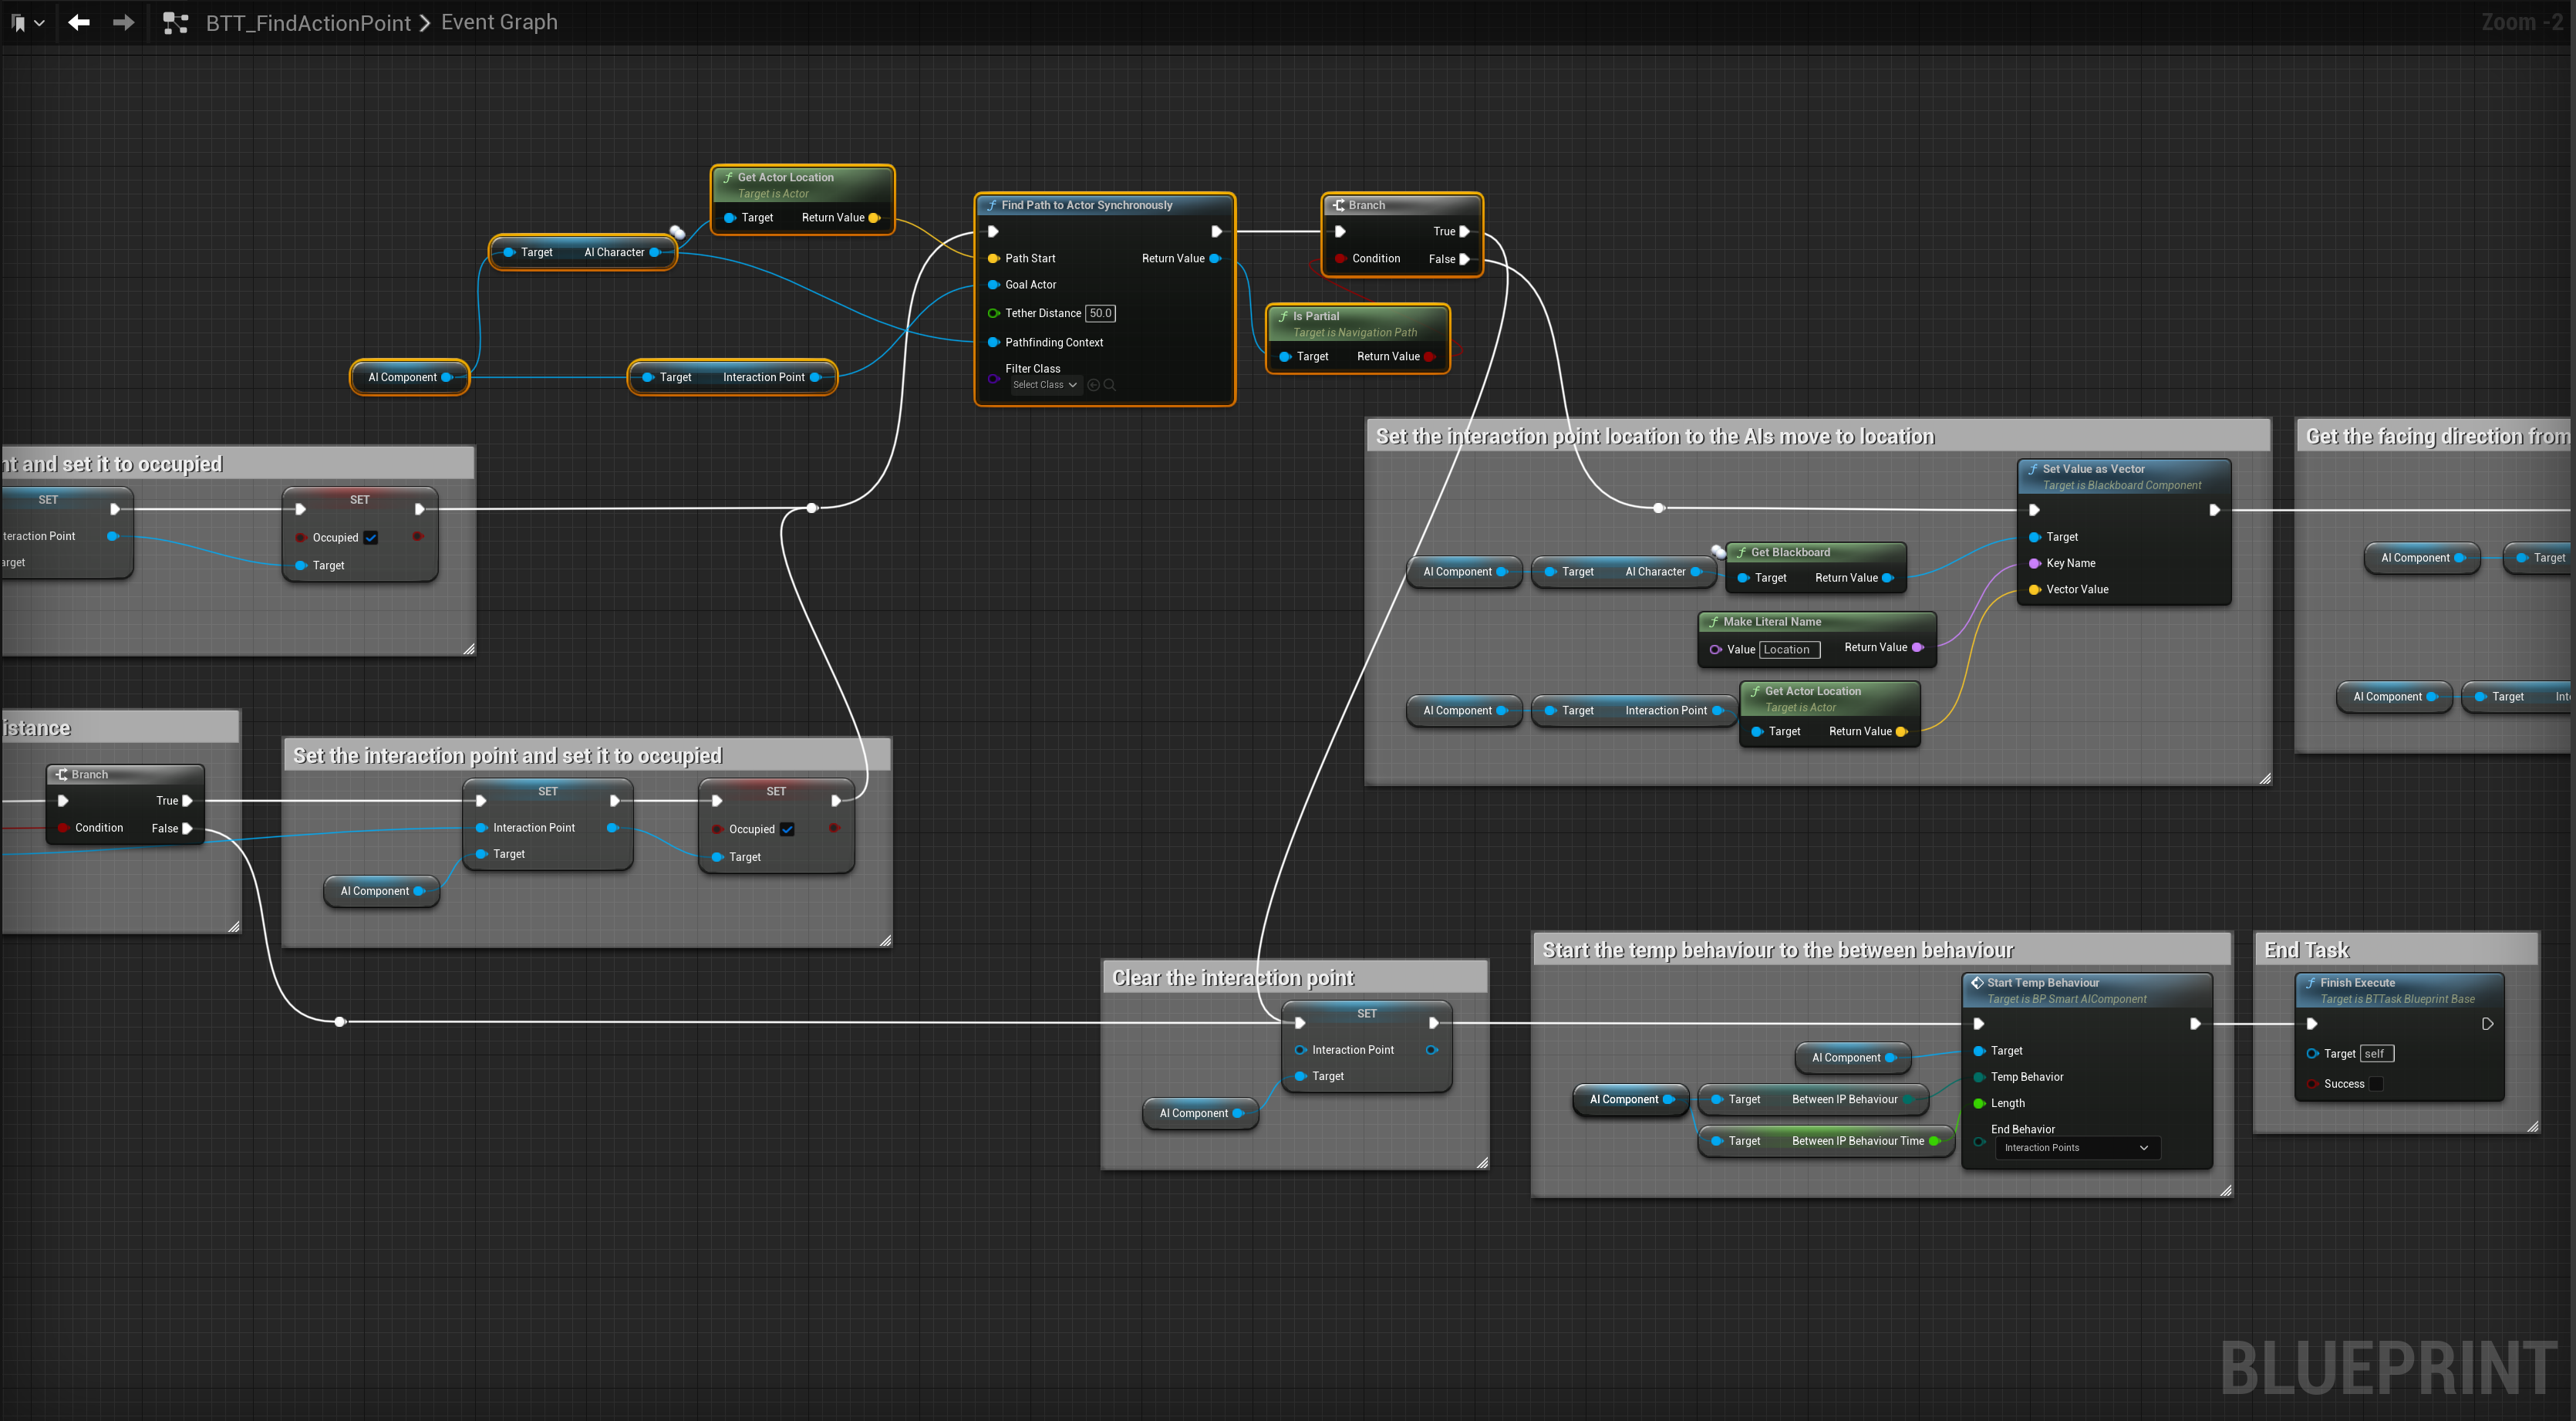Click Event Graph breadcrumb
Image resolution: width=2576 pixels, height=1421 pixels.
coord(499,22)
